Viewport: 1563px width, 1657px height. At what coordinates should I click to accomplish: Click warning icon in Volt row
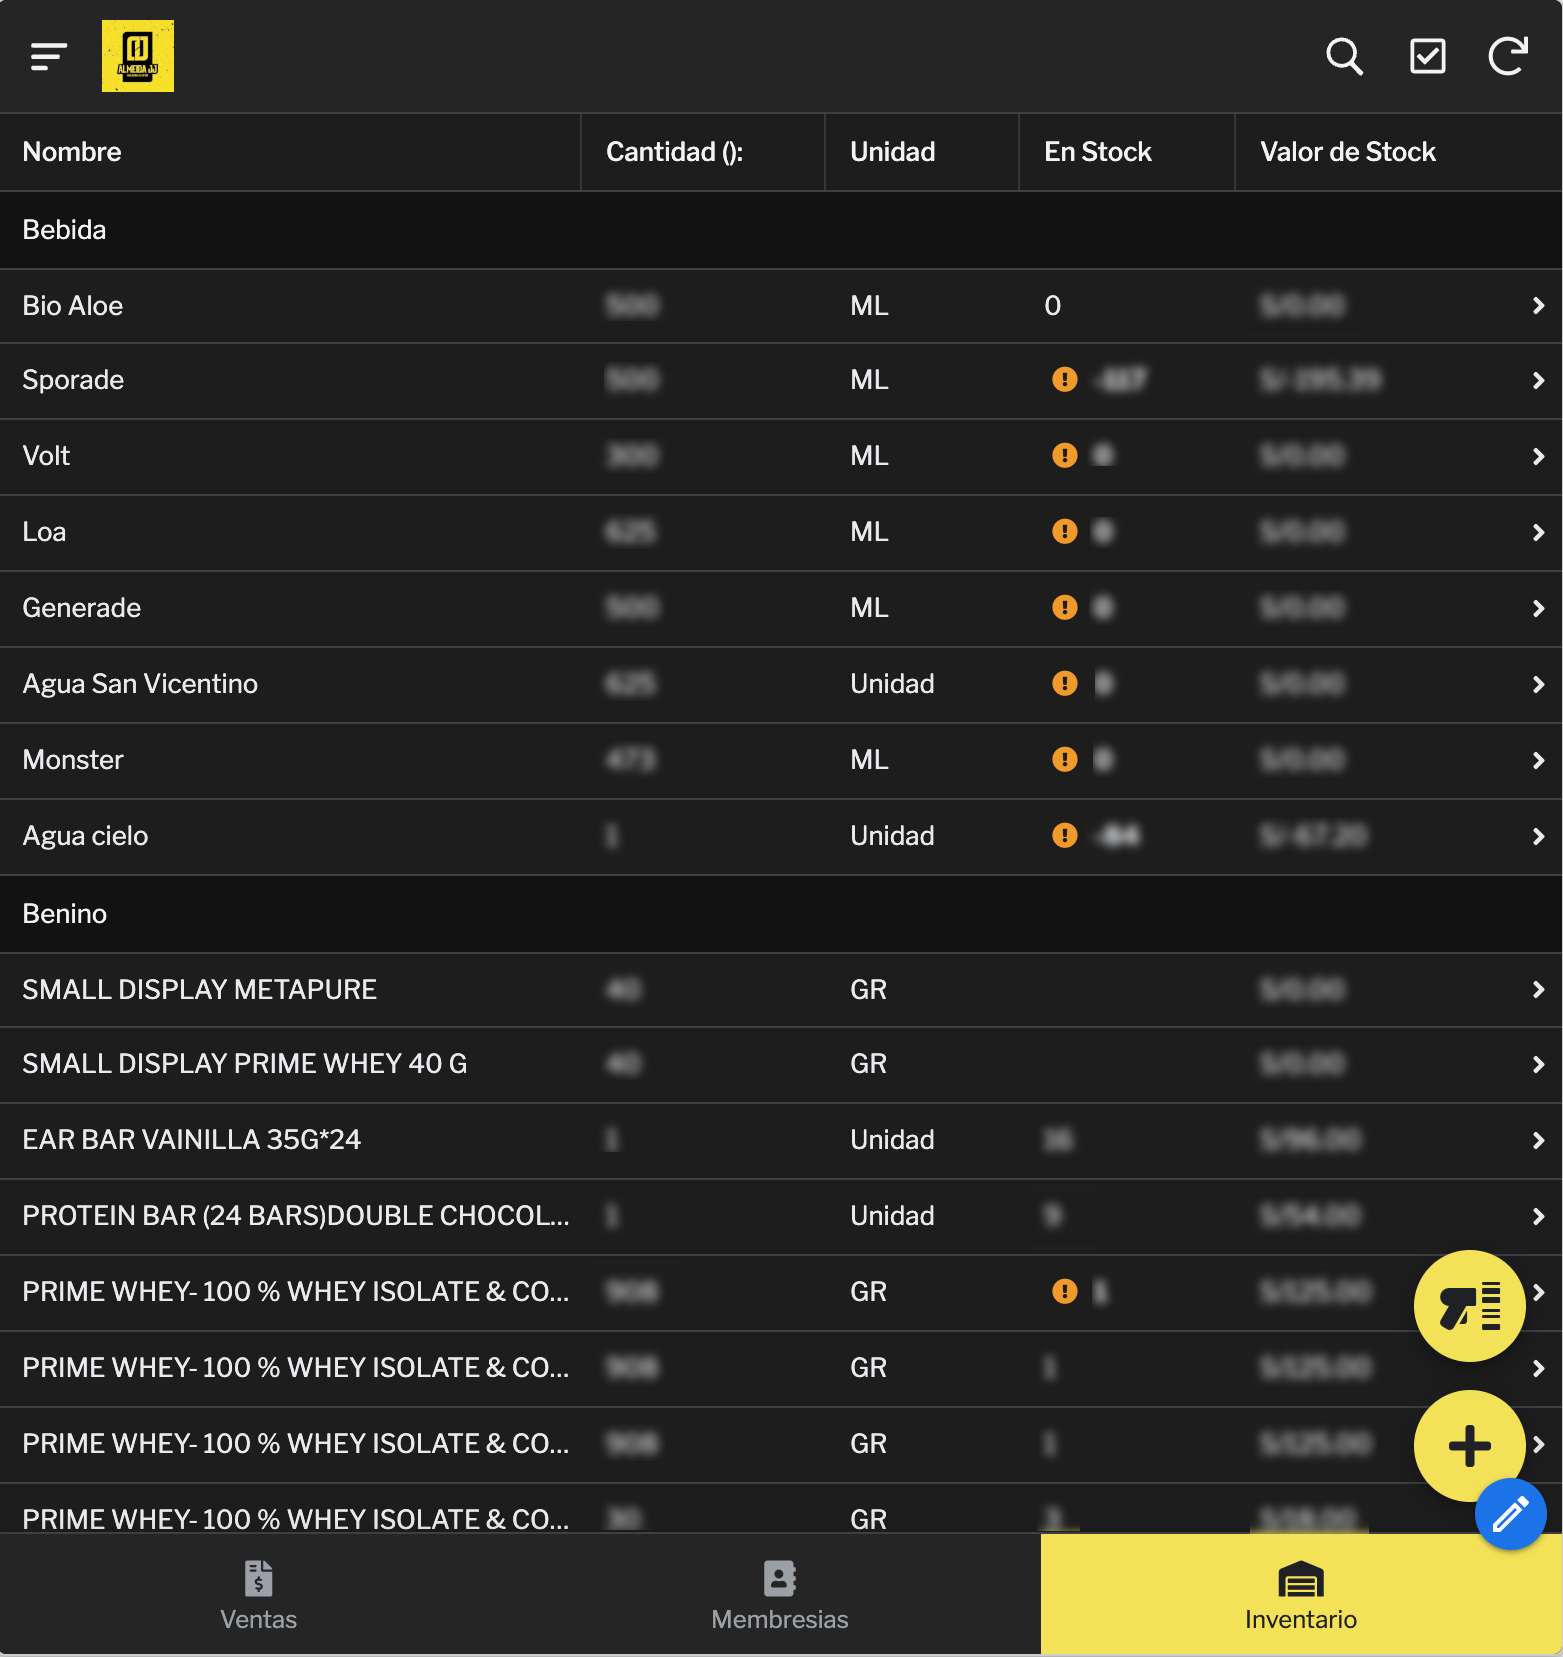point(1065,455)
